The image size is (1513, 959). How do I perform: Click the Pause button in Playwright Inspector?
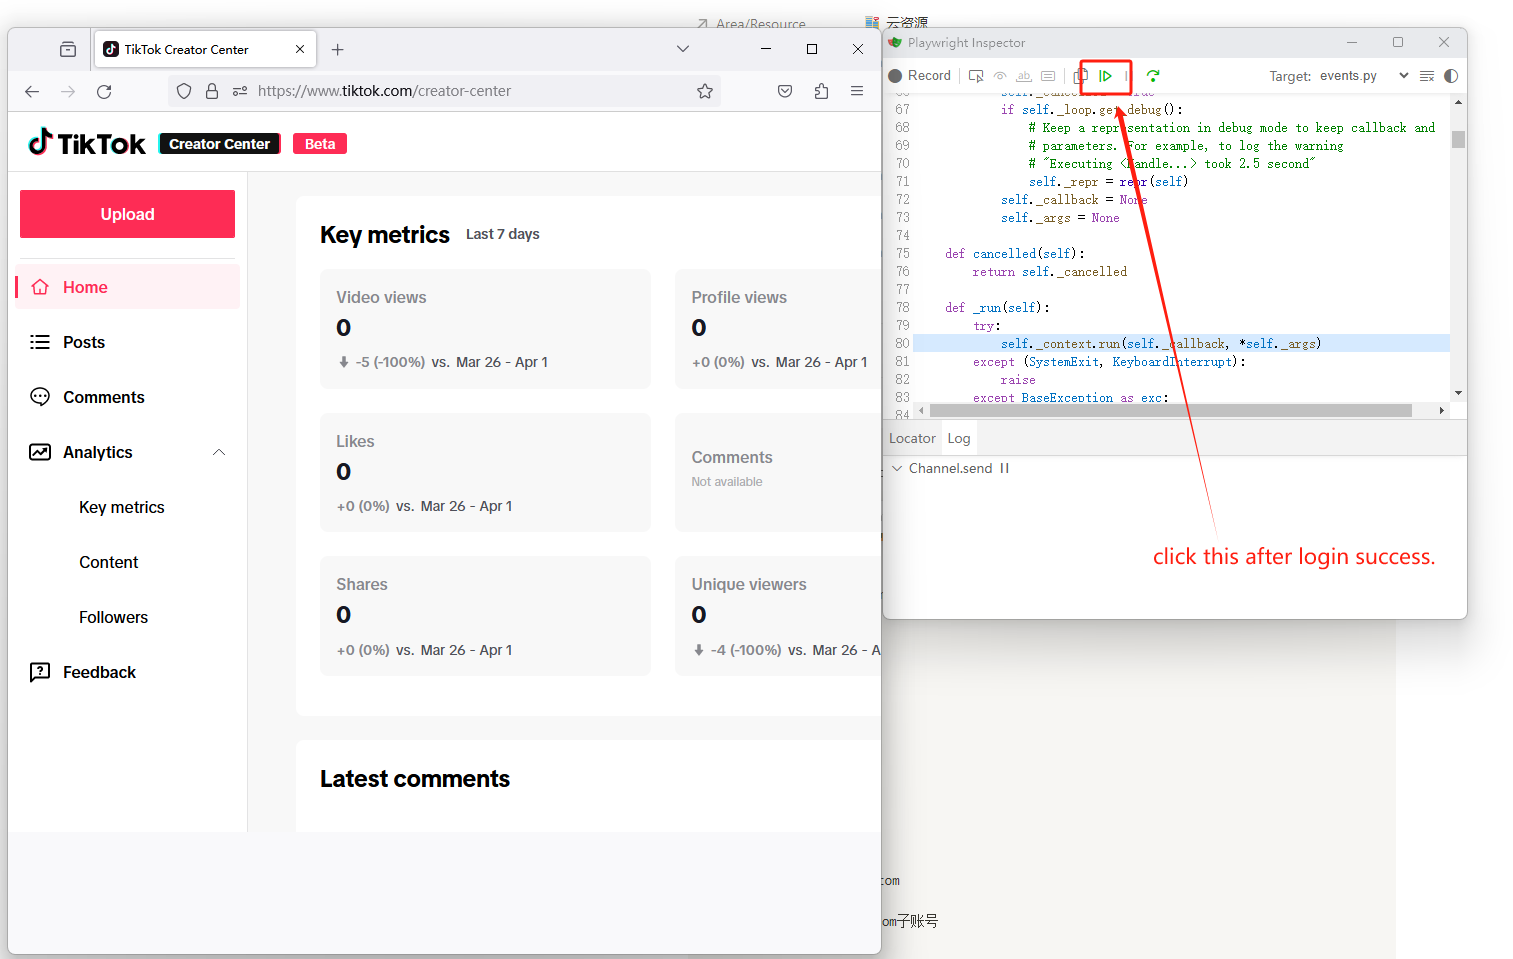(1127, 76)
